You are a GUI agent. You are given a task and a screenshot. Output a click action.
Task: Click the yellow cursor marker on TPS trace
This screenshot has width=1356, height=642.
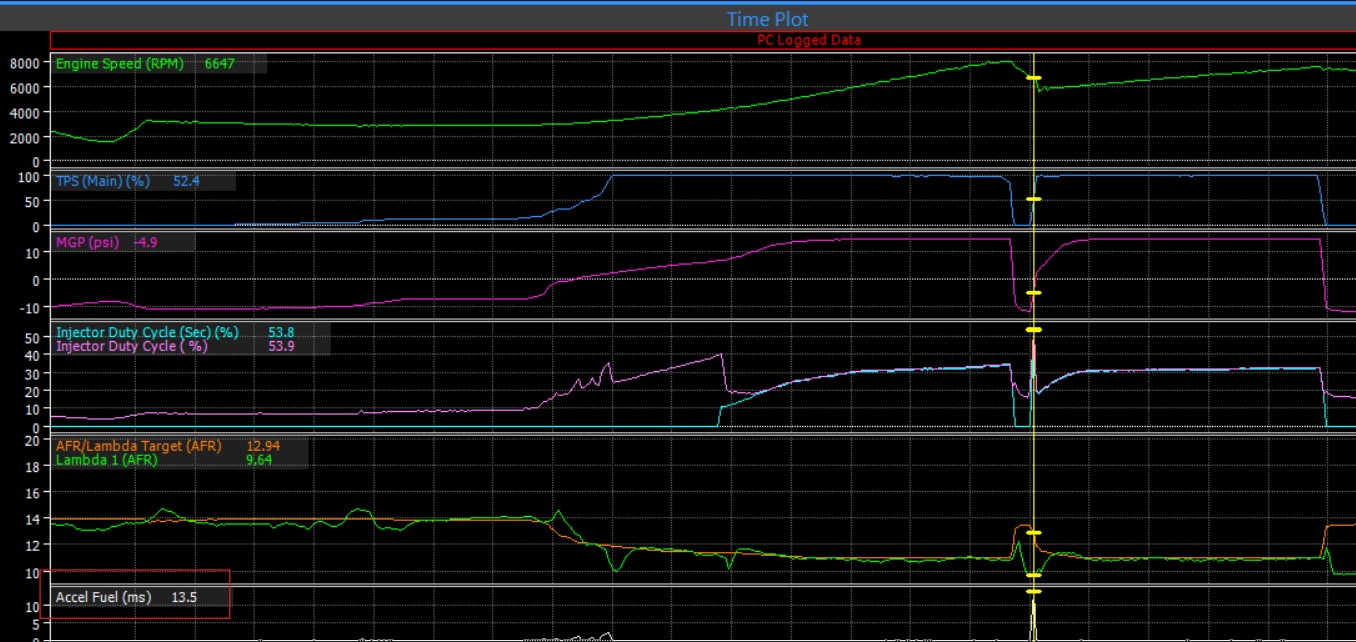pos(1034,200)
